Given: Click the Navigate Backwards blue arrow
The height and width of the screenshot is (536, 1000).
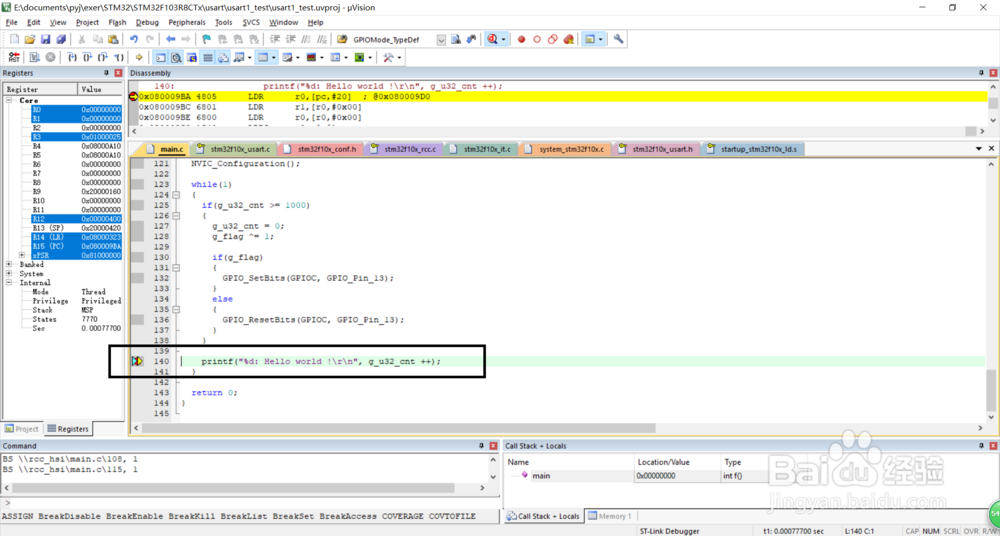Looking at the screenshot, I should [x=170, y=40].
